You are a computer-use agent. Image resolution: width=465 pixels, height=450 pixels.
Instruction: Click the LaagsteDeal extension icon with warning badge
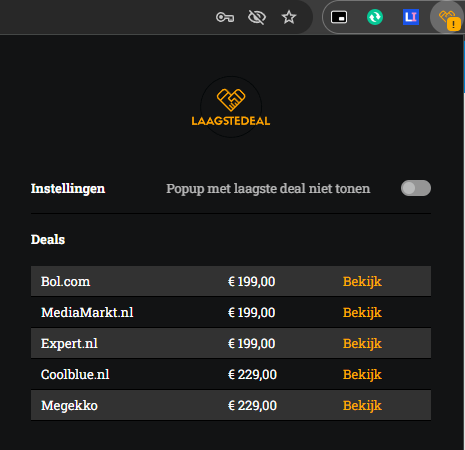pos(448,18)
